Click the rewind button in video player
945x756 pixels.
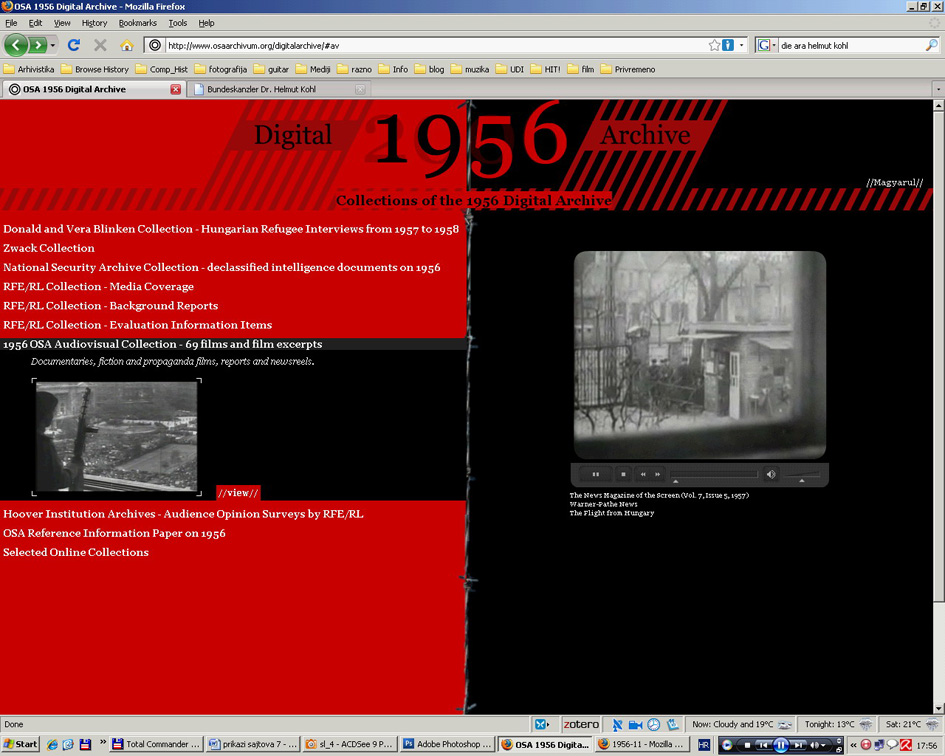(x=643, y=474)
